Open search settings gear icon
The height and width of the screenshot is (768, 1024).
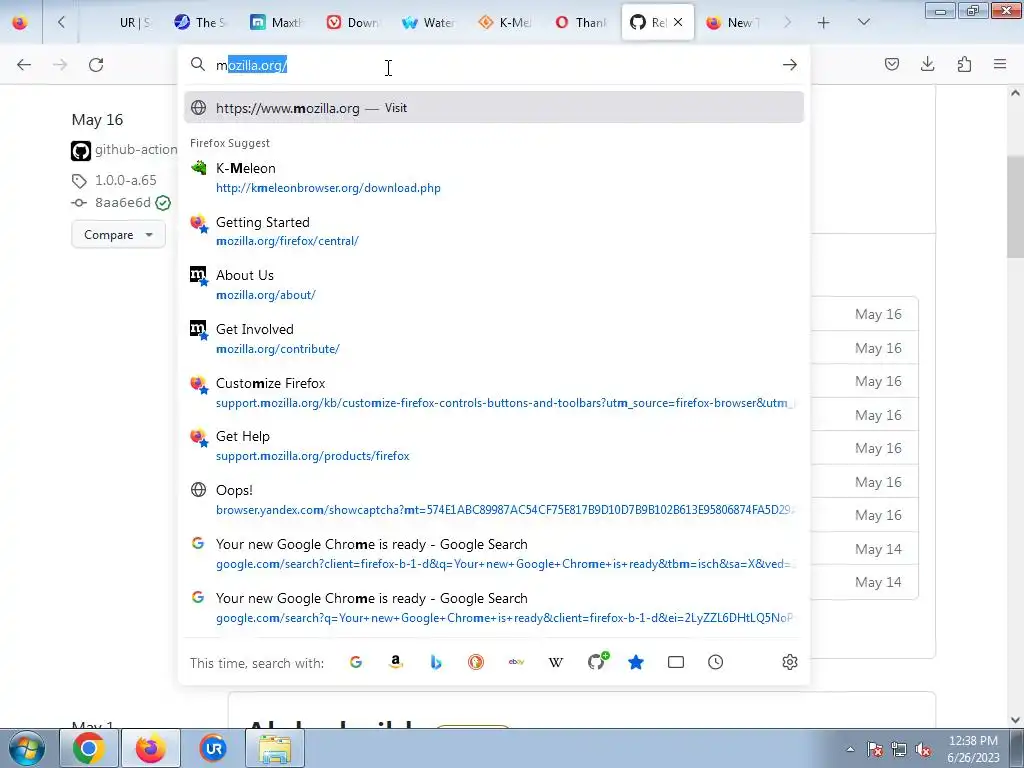click(x=790, y=662)
